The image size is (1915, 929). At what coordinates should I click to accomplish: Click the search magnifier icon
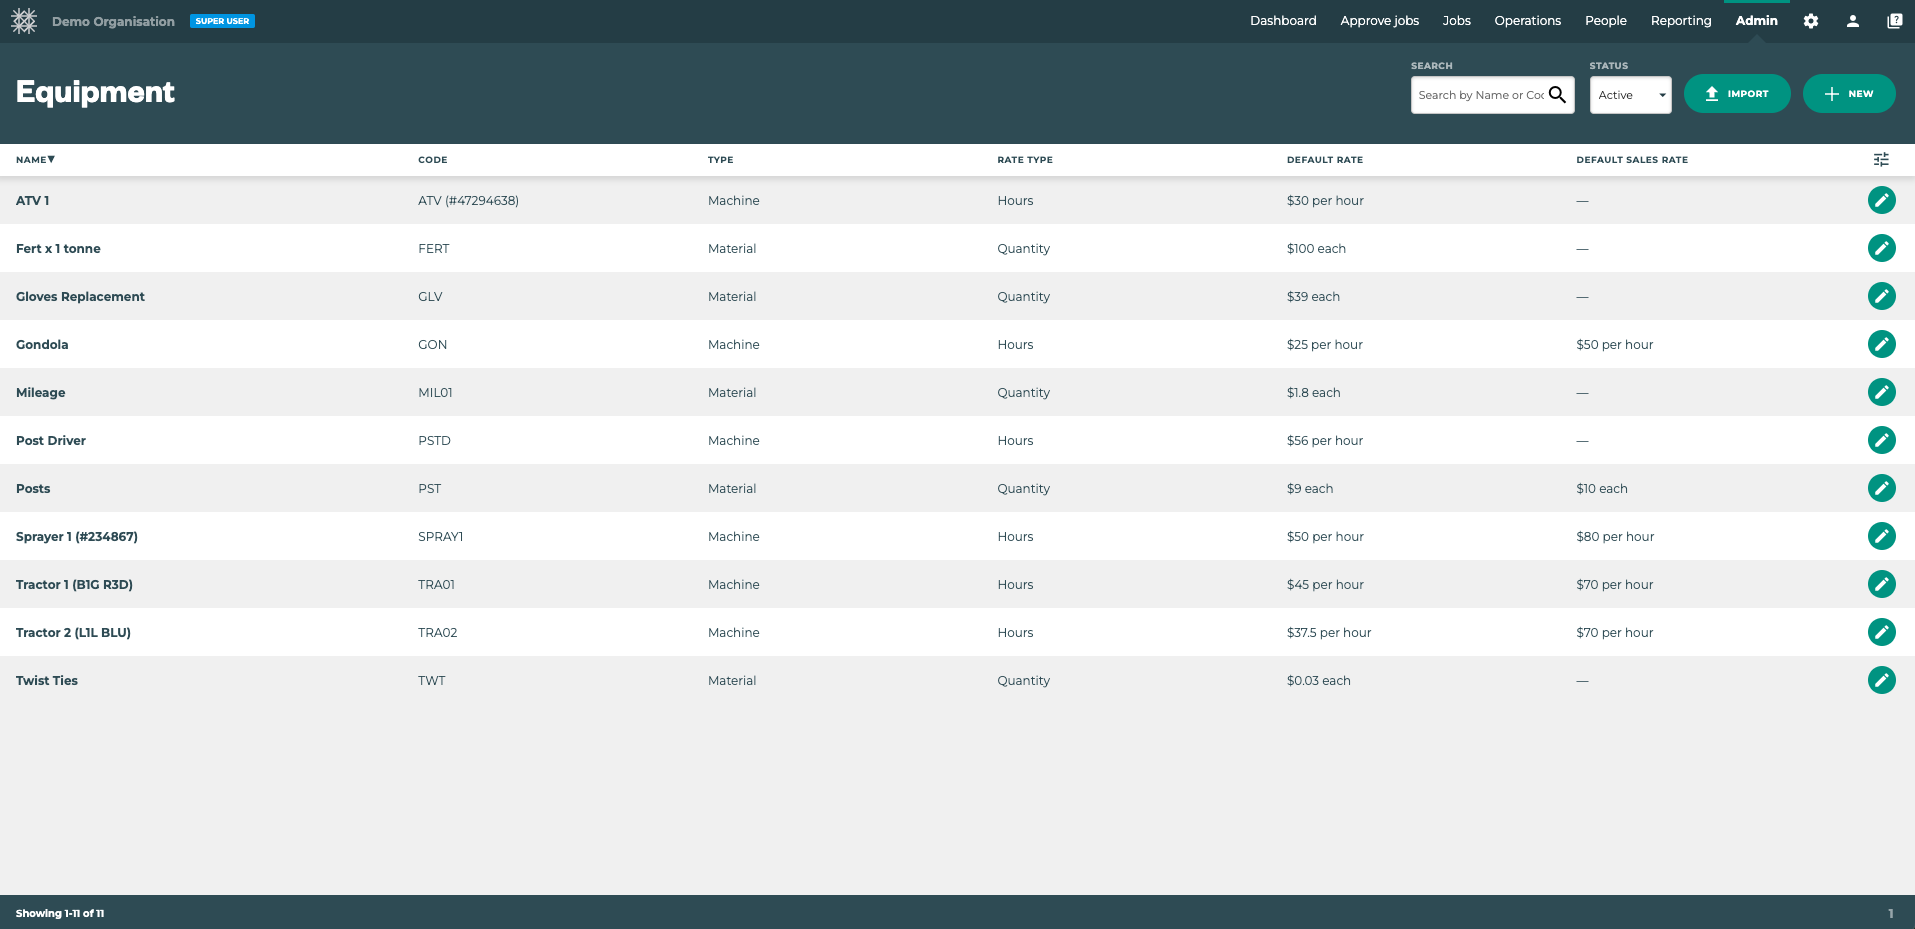tap(1558, 94)
